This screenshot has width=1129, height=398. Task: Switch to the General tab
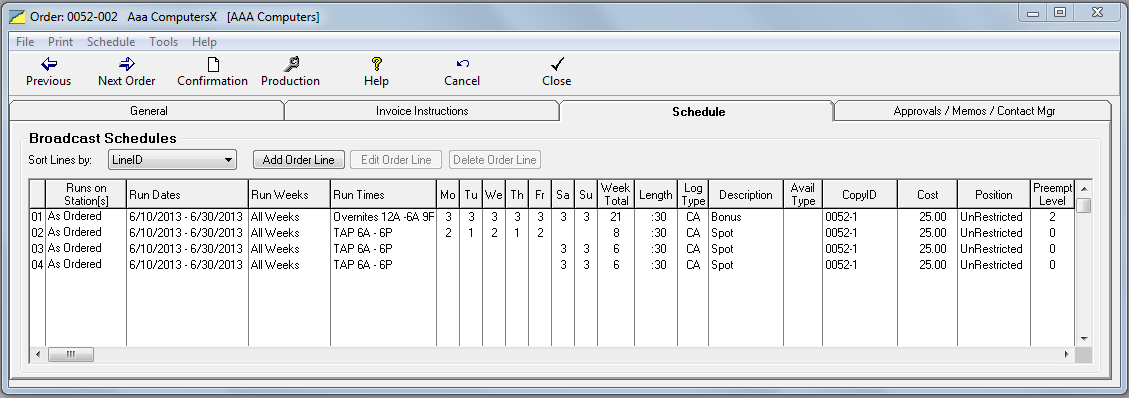(148, 111)
